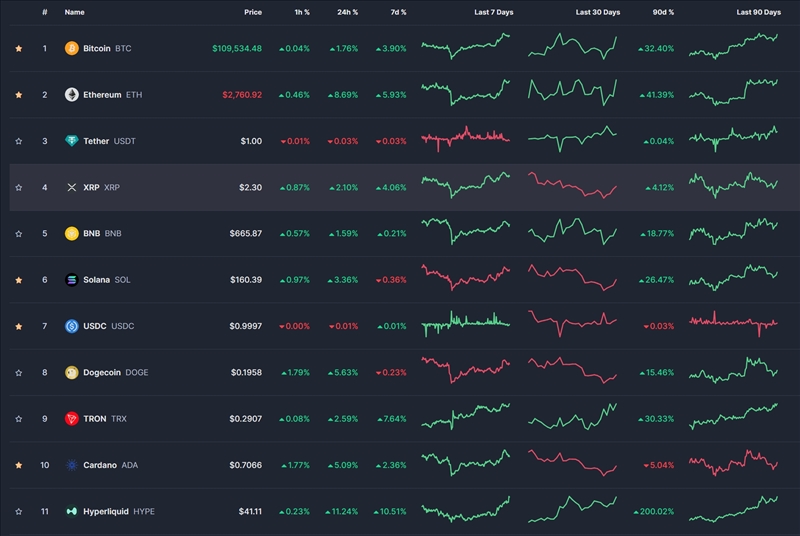The image size is (800, 536).
Task: Open the Cardano coin page link
Action: 99,465
